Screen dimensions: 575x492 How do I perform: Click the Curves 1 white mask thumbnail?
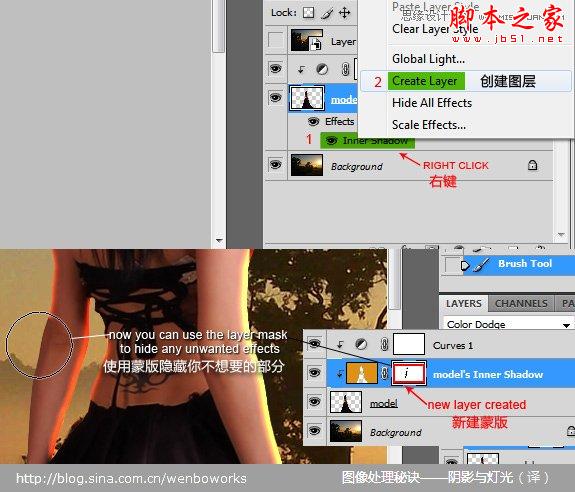409,344
